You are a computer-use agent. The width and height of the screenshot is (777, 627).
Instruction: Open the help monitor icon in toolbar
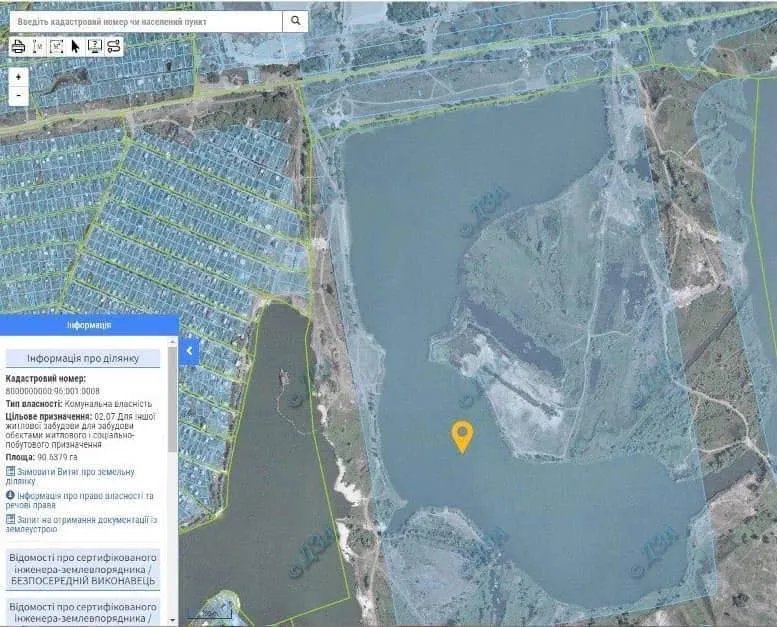(x=94, y=46)
